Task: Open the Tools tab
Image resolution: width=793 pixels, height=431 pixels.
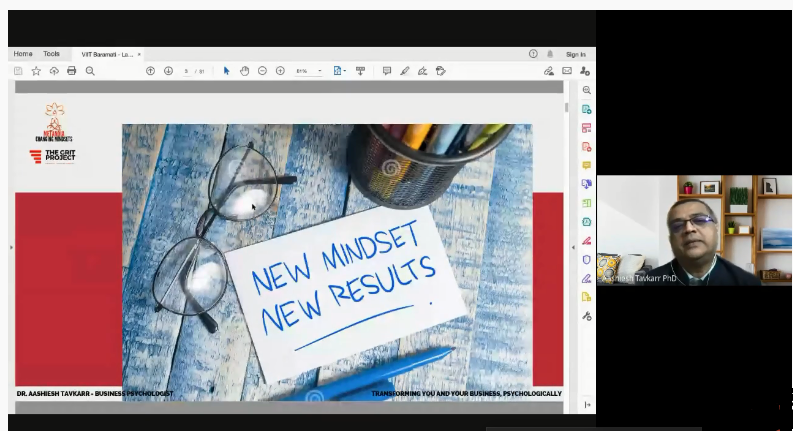Action: [x=51, y=54]
